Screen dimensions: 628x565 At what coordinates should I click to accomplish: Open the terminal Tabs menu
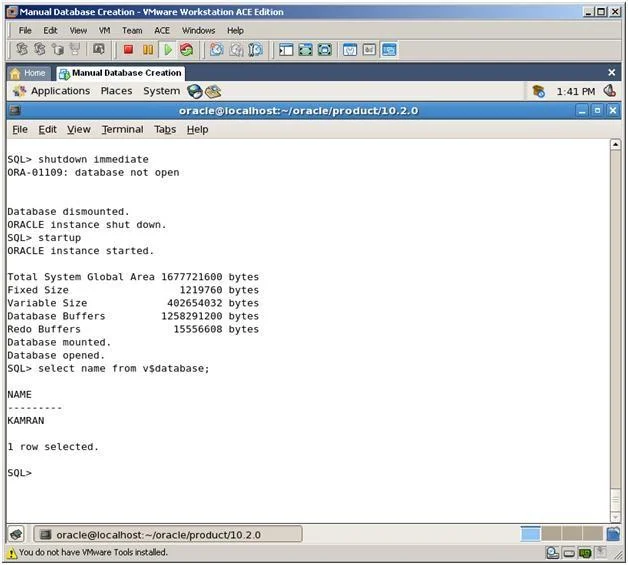(x=165, y=130)
